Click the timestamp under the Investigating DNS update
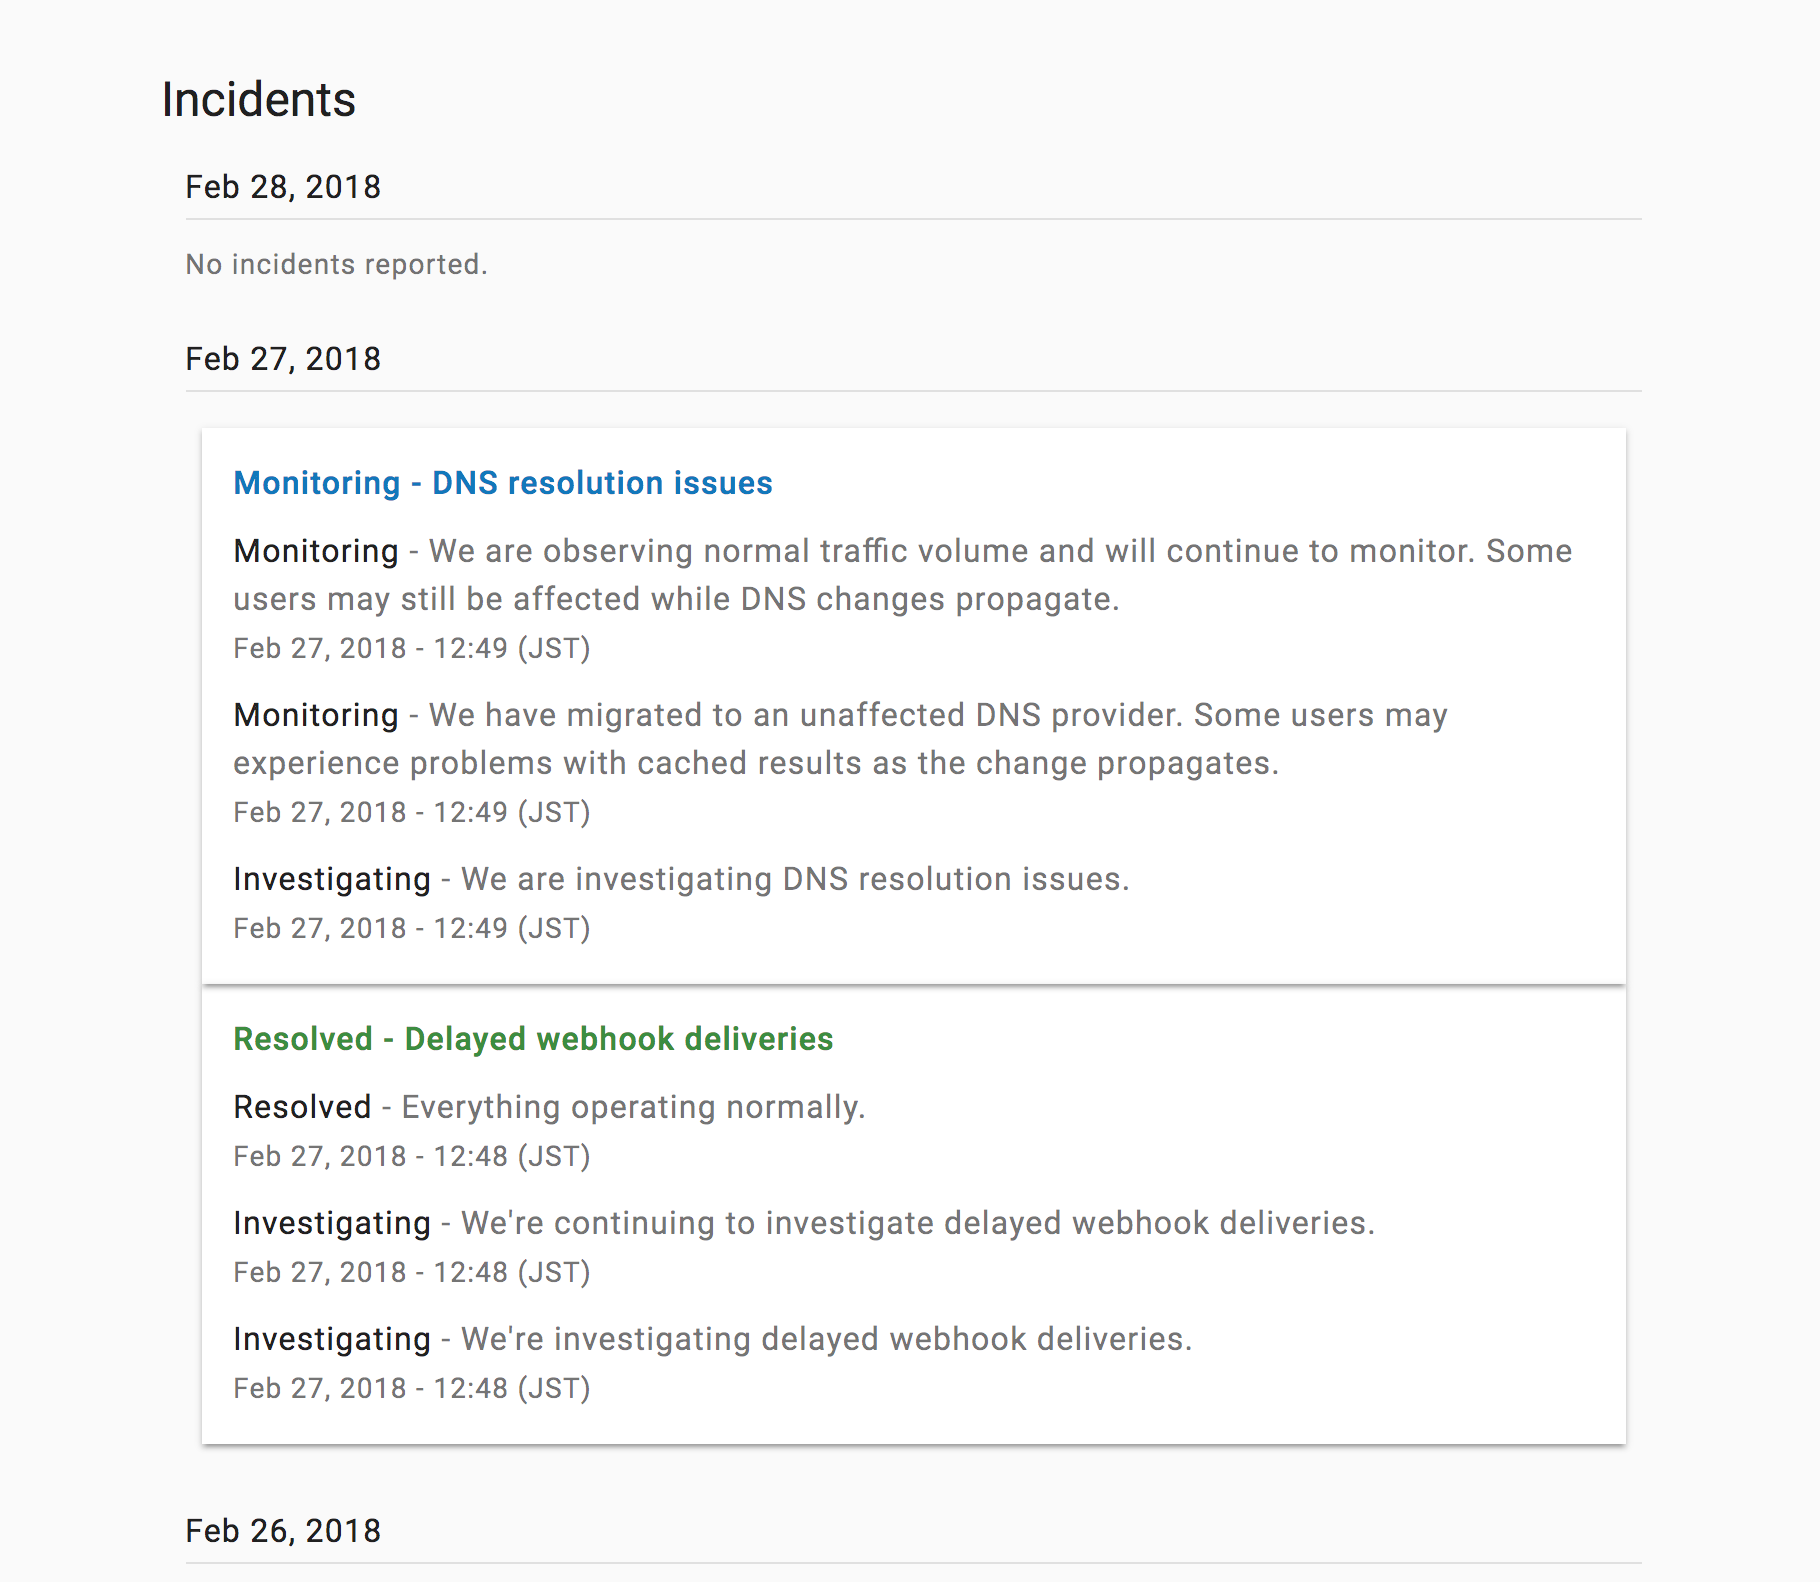Image resolution: width=1820 pixels, height=1582 pixels. tap(412, 928)
